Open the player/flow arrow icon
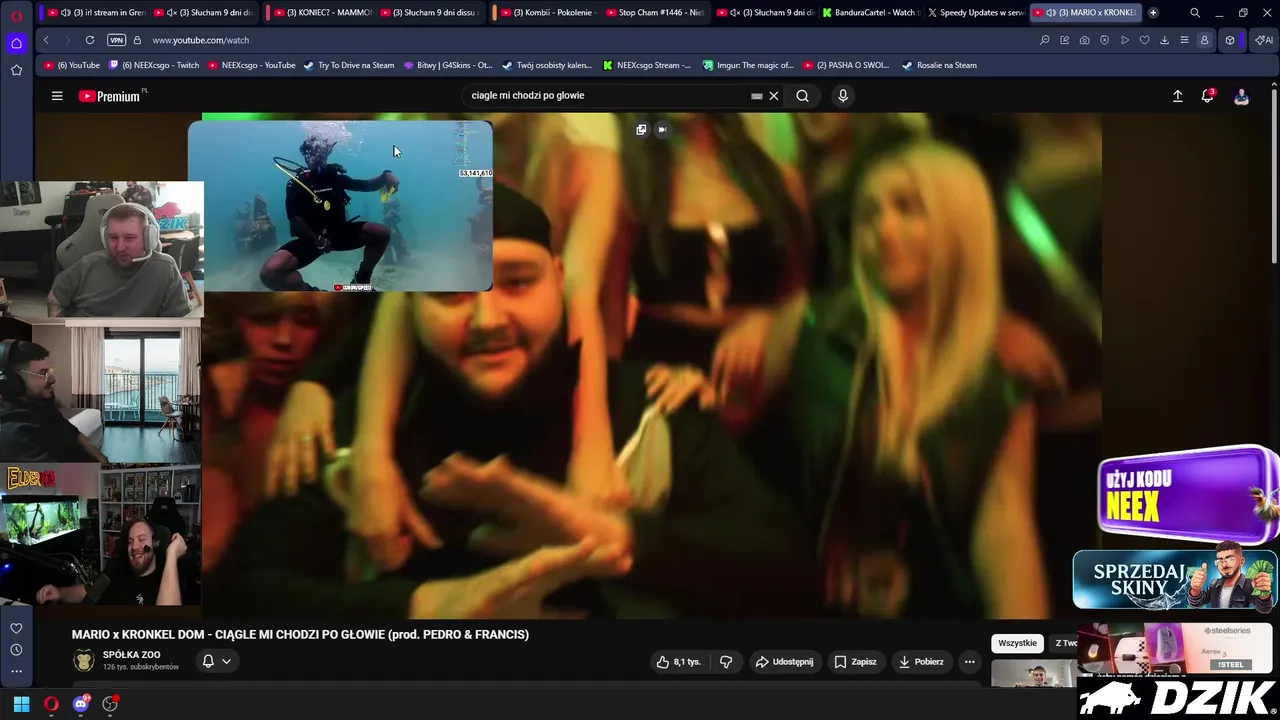 click(x=1125, y=40)
